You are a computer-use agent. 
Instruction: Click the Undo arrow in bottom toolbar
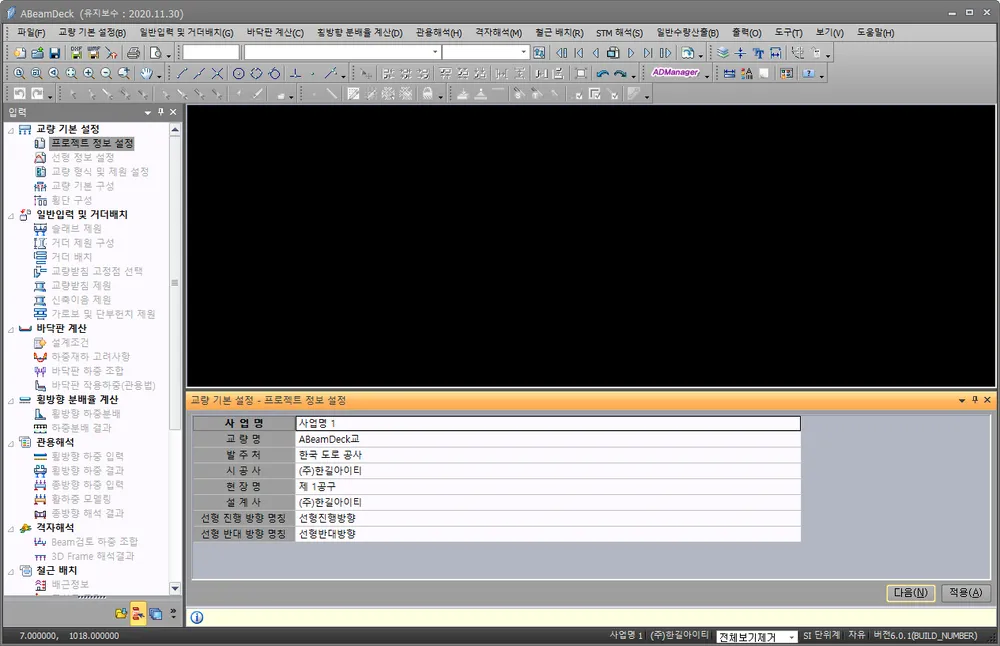pos(20,94)
